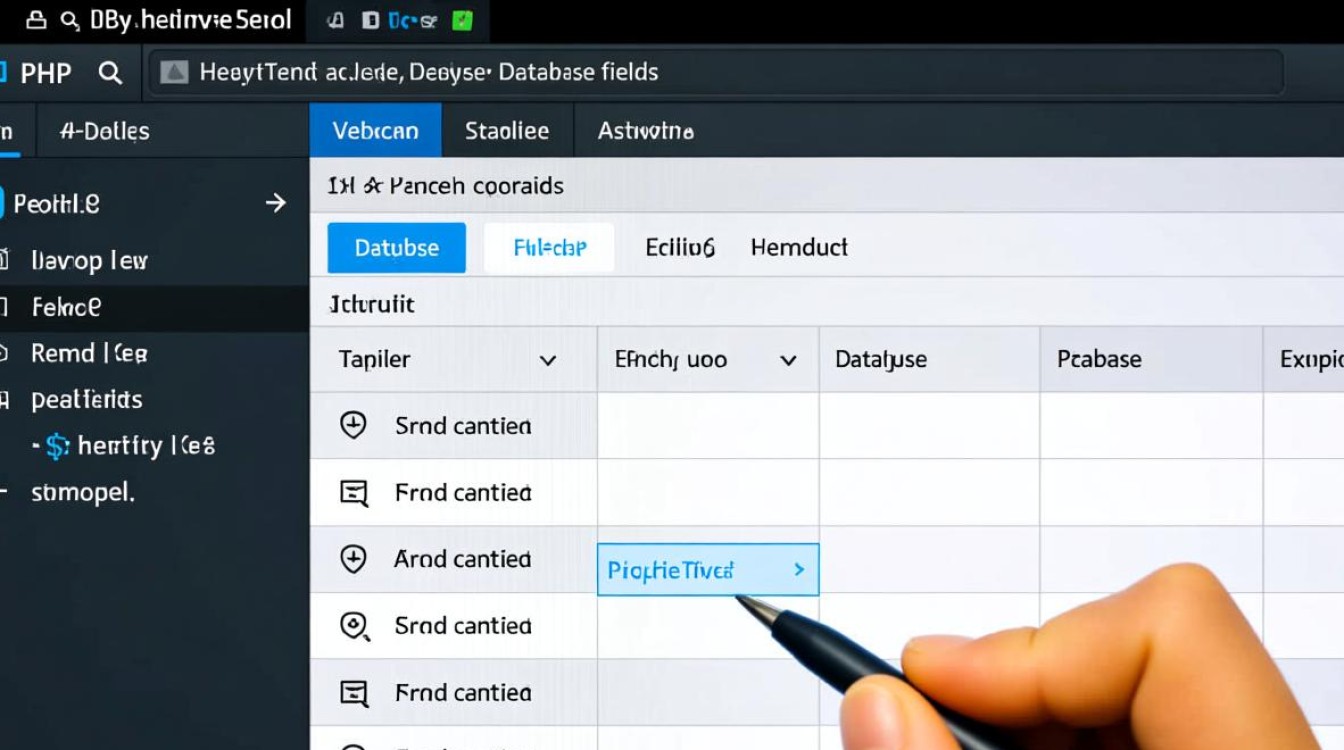This screenshot has width=1344, height=750.
Task: Click the white Fiulecap button
Action: (x=549, y=248)
